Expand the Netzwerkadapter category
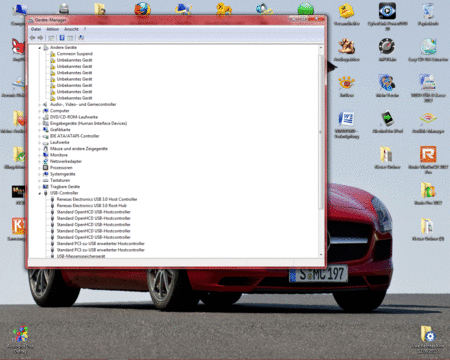Image resolution: width=450 pixels, height=360 pixels. click(40, 162)
